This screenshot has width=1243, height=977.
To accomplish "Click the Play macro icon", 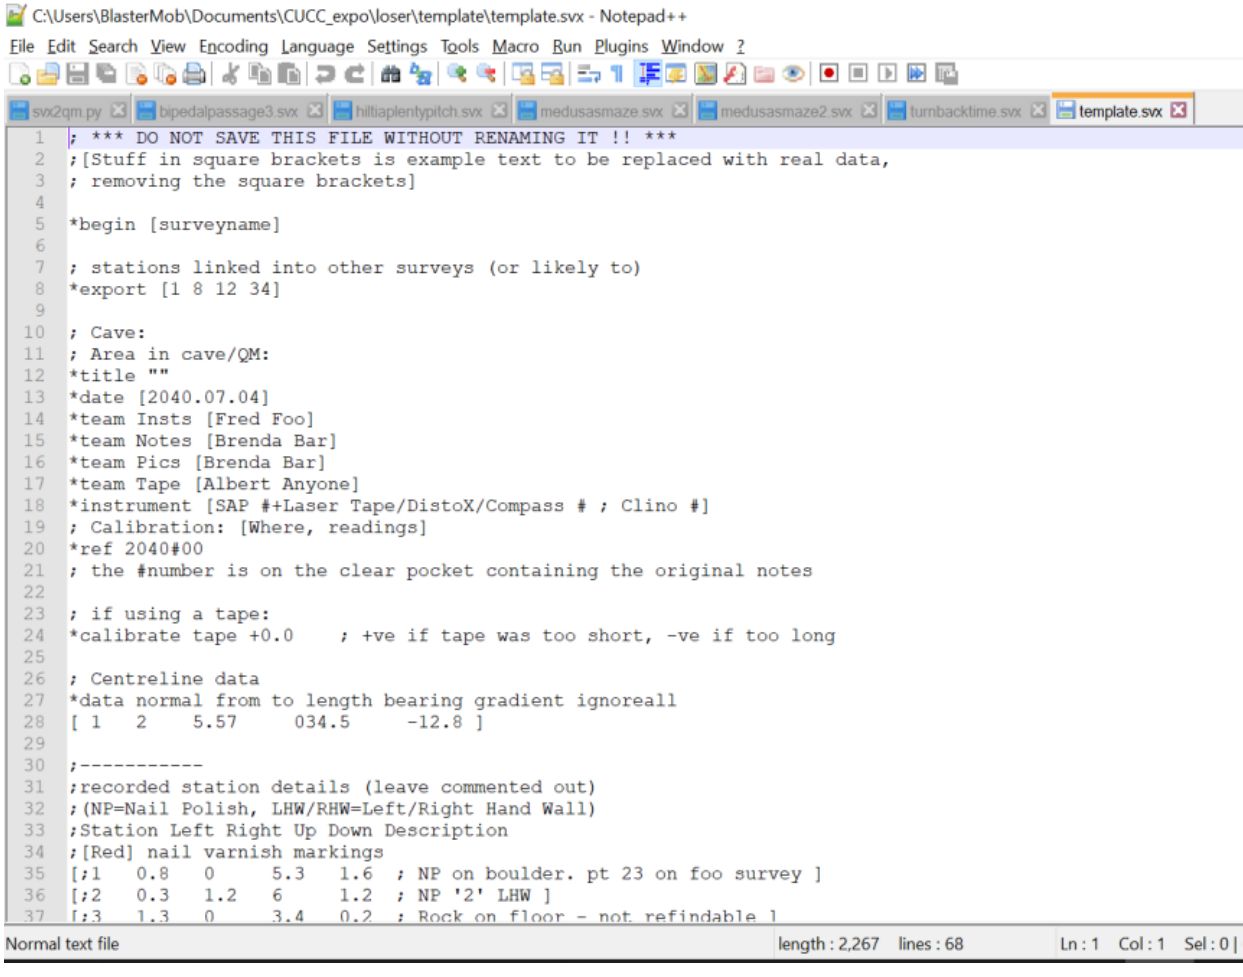I will (887, 74).
